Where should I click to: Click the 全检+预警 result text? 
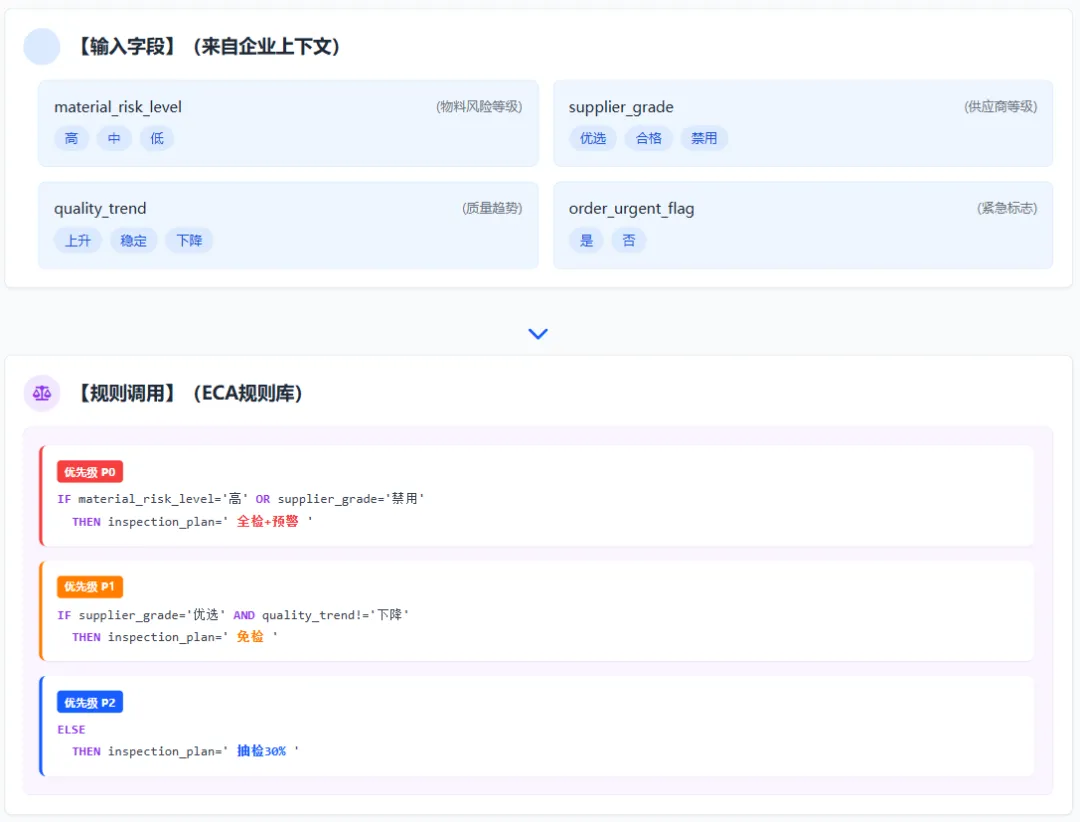point(268,522)
